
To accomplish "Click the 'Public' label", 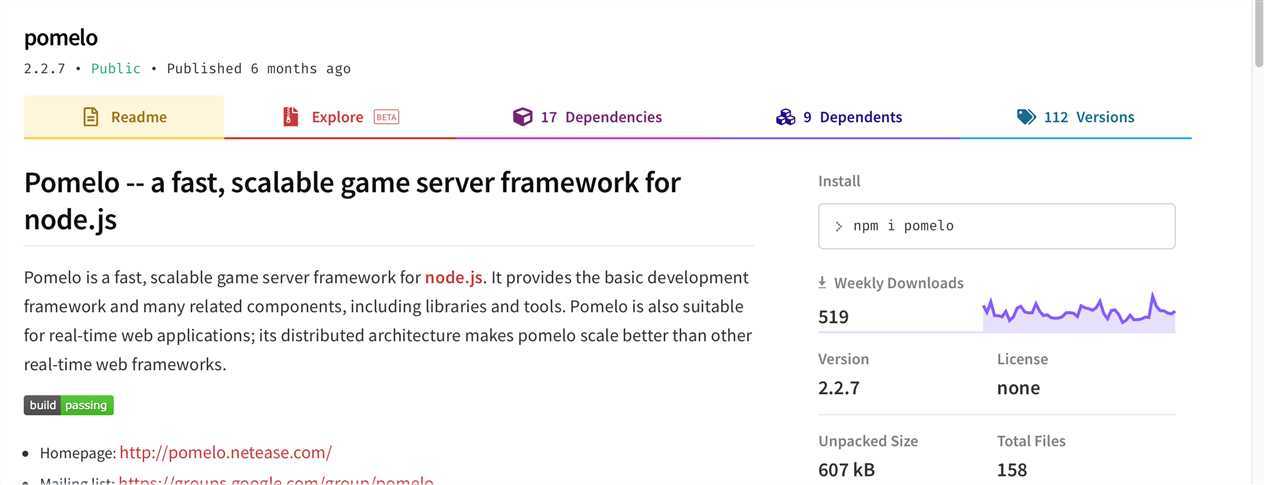I will [116, 69].
